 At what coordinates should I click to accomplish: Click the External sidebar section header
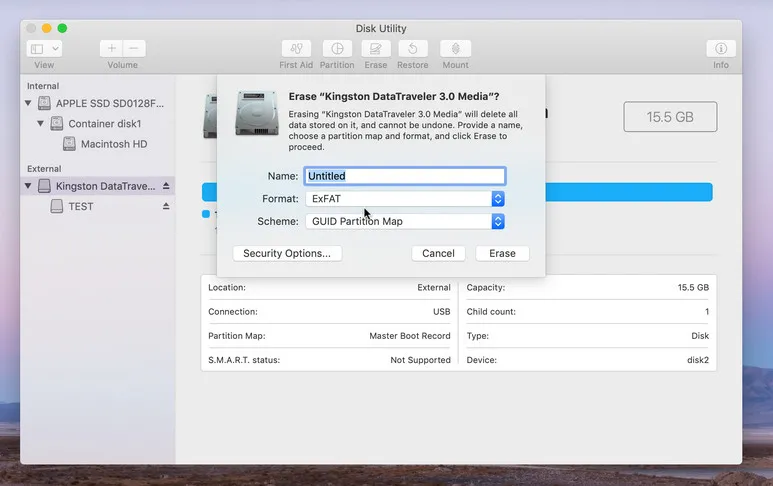pos(44,169)
